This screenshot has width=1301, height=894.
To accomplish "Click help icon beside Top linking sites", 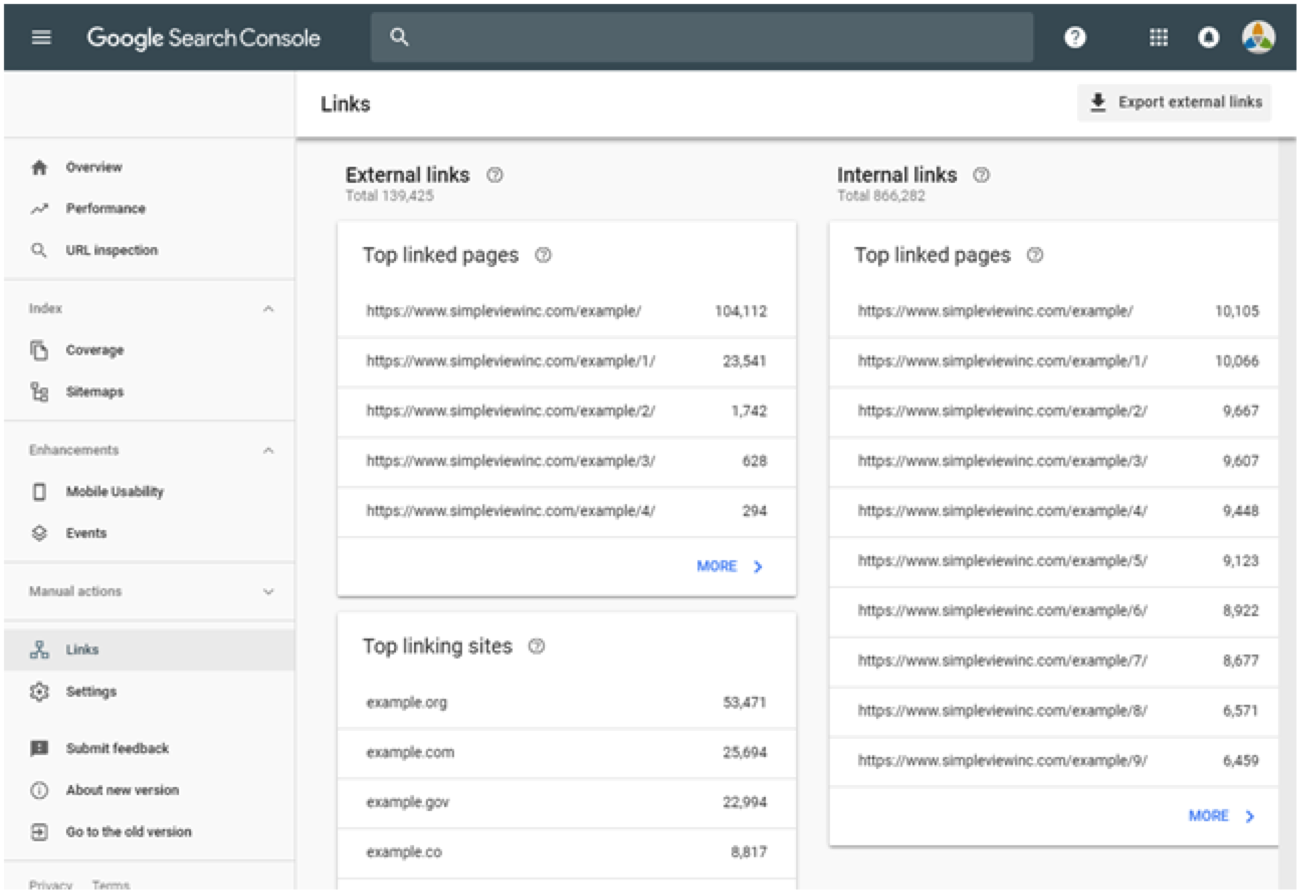I will 536,646.
